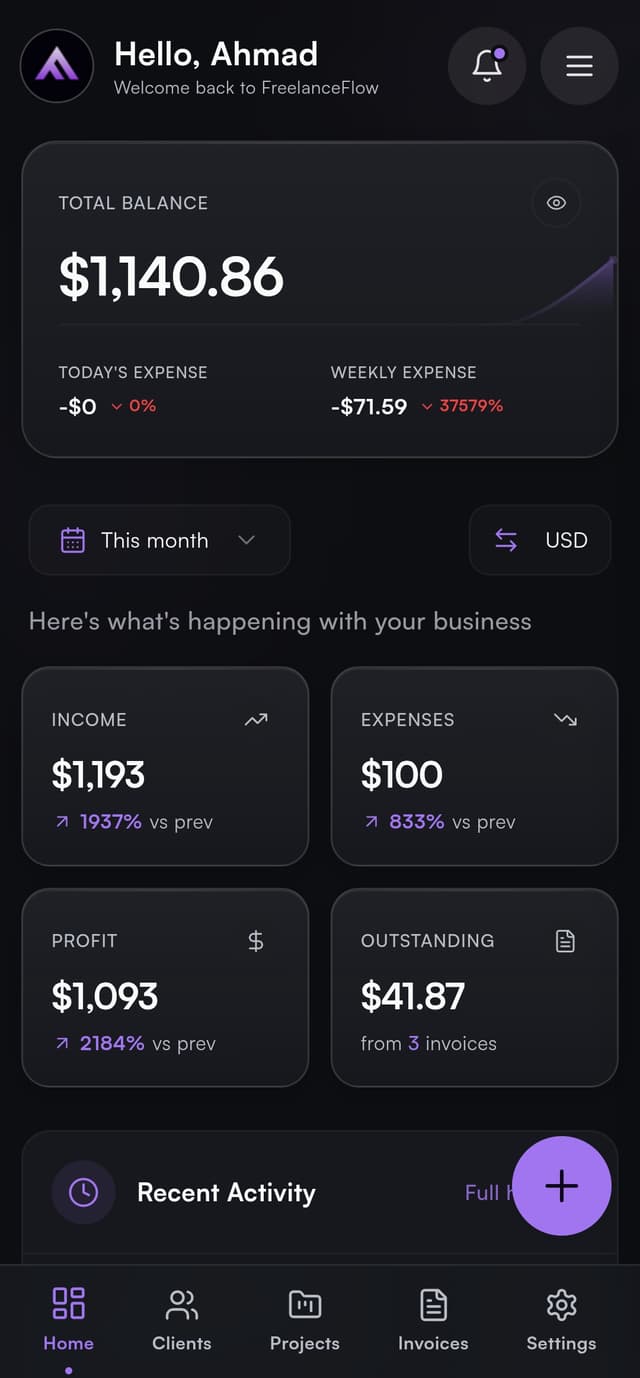Click the expenses trending-down icon
This screenshot has height=1378, width=640.
point(565,719)
